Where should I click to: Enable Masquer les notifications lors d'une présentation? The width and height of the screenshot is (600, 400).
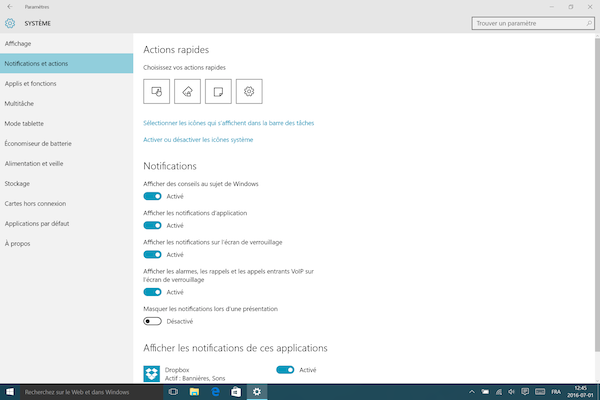pyautogui.click(x=152, y=321)
